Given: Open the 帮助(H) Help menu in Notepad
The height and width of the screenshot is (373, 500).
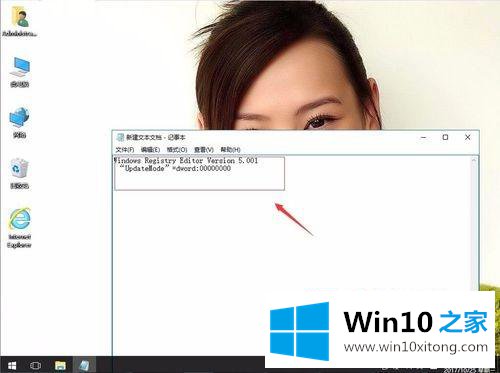Looking at the screenshot, I should [230, 150].
